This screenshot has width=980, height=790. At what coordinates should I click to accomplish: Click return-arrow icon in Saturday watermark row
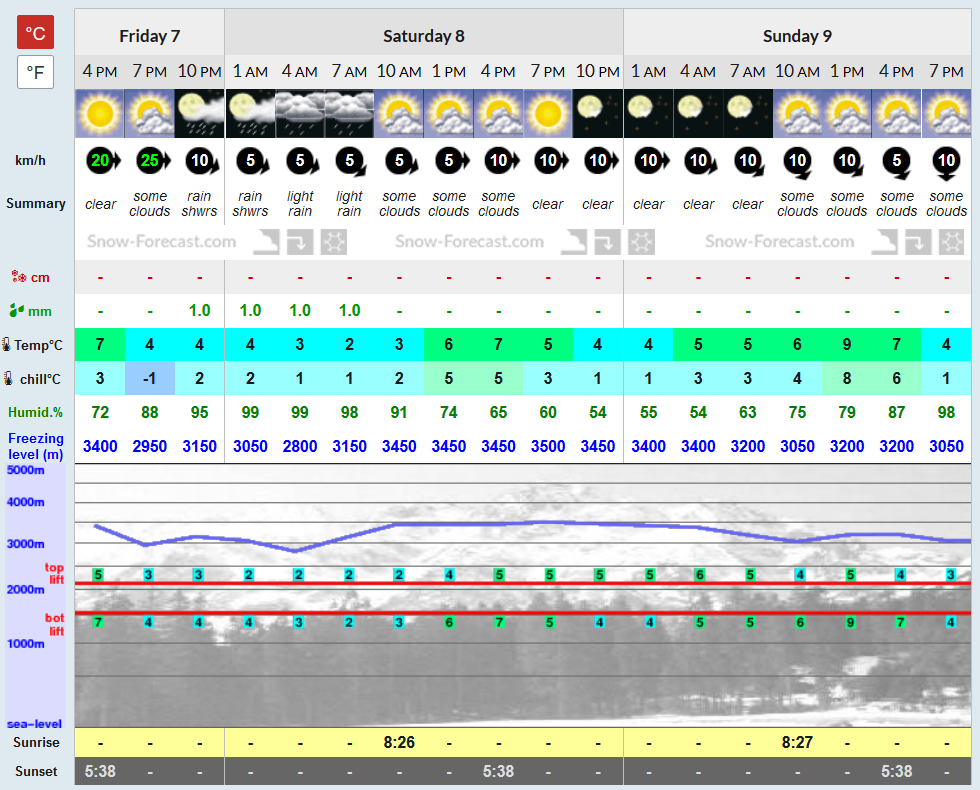[608, 242]
